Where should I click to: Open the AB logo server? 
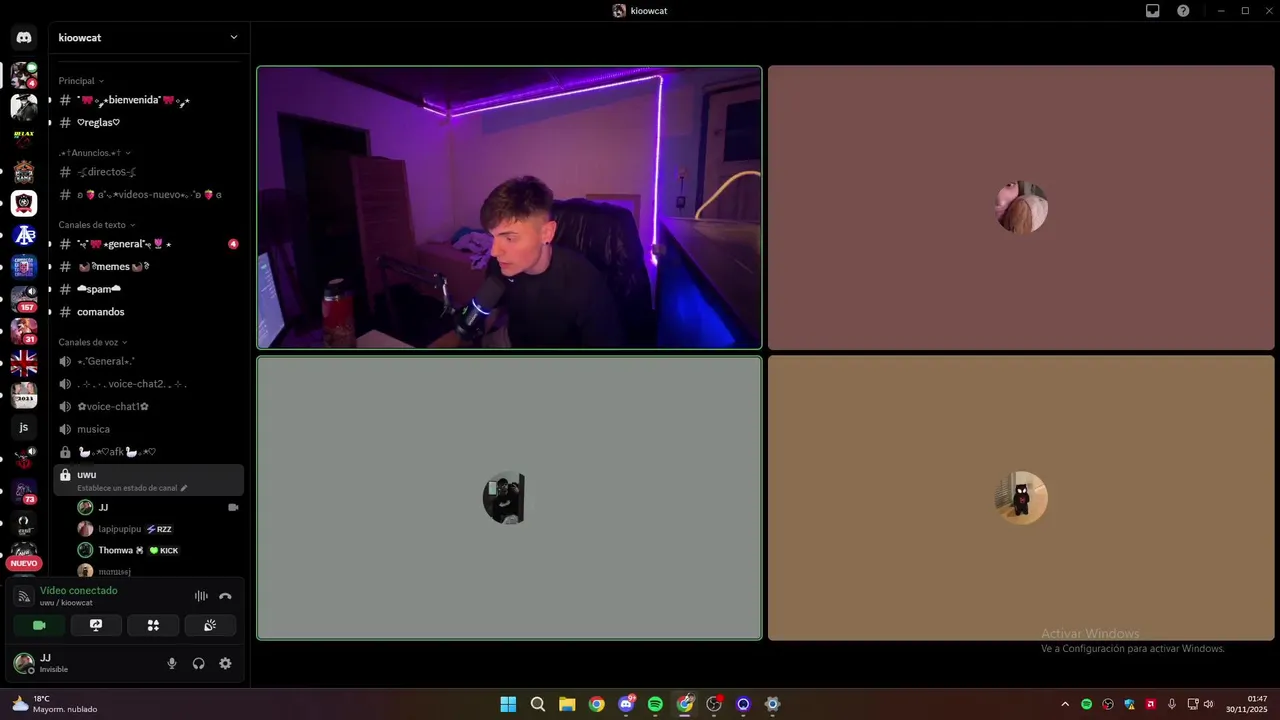[x=24, y=235]
